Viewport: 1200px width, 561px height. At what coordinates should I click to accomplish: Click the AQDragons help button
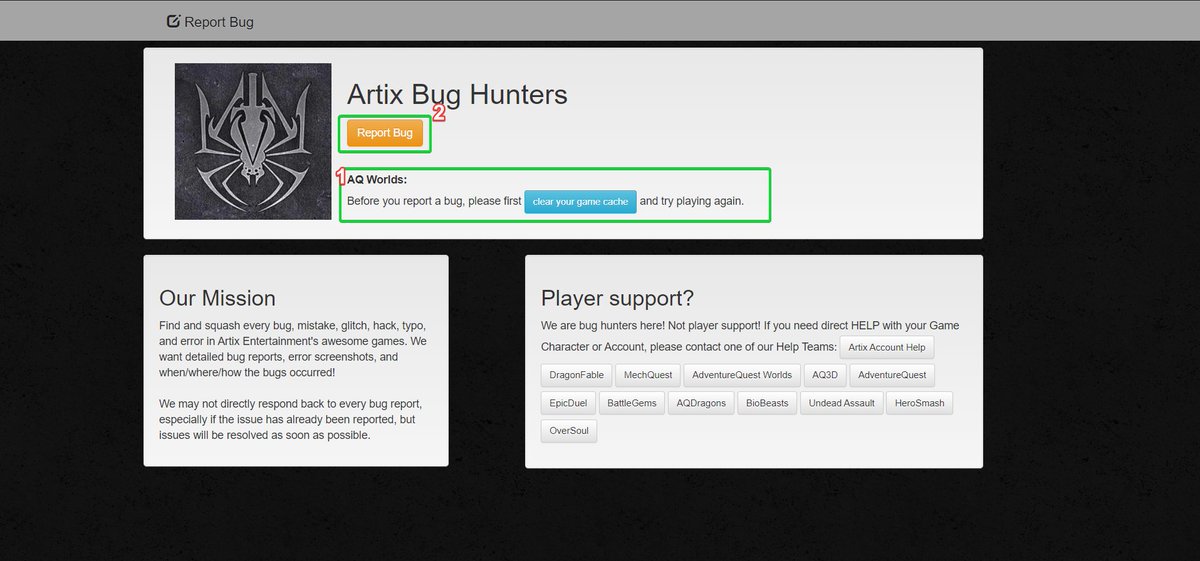(x=703, y=403)
